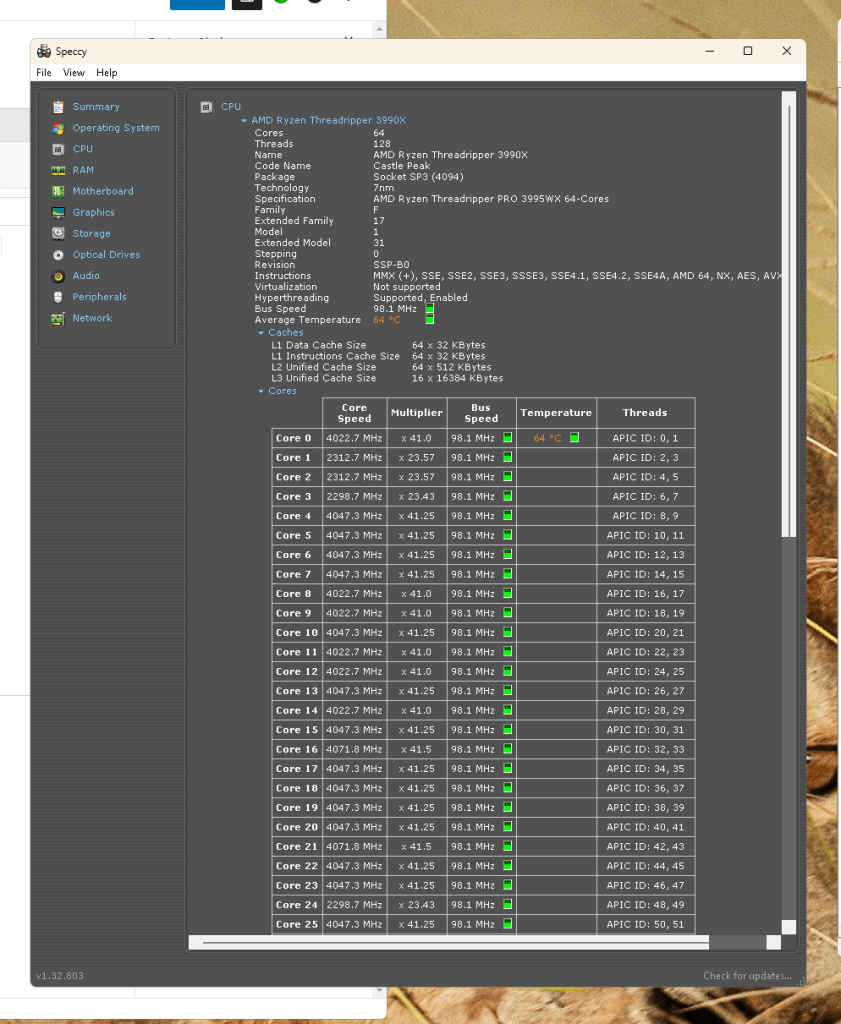Click Core 25 bus speed green indicator
The image size is (841, 1024).
507,924
